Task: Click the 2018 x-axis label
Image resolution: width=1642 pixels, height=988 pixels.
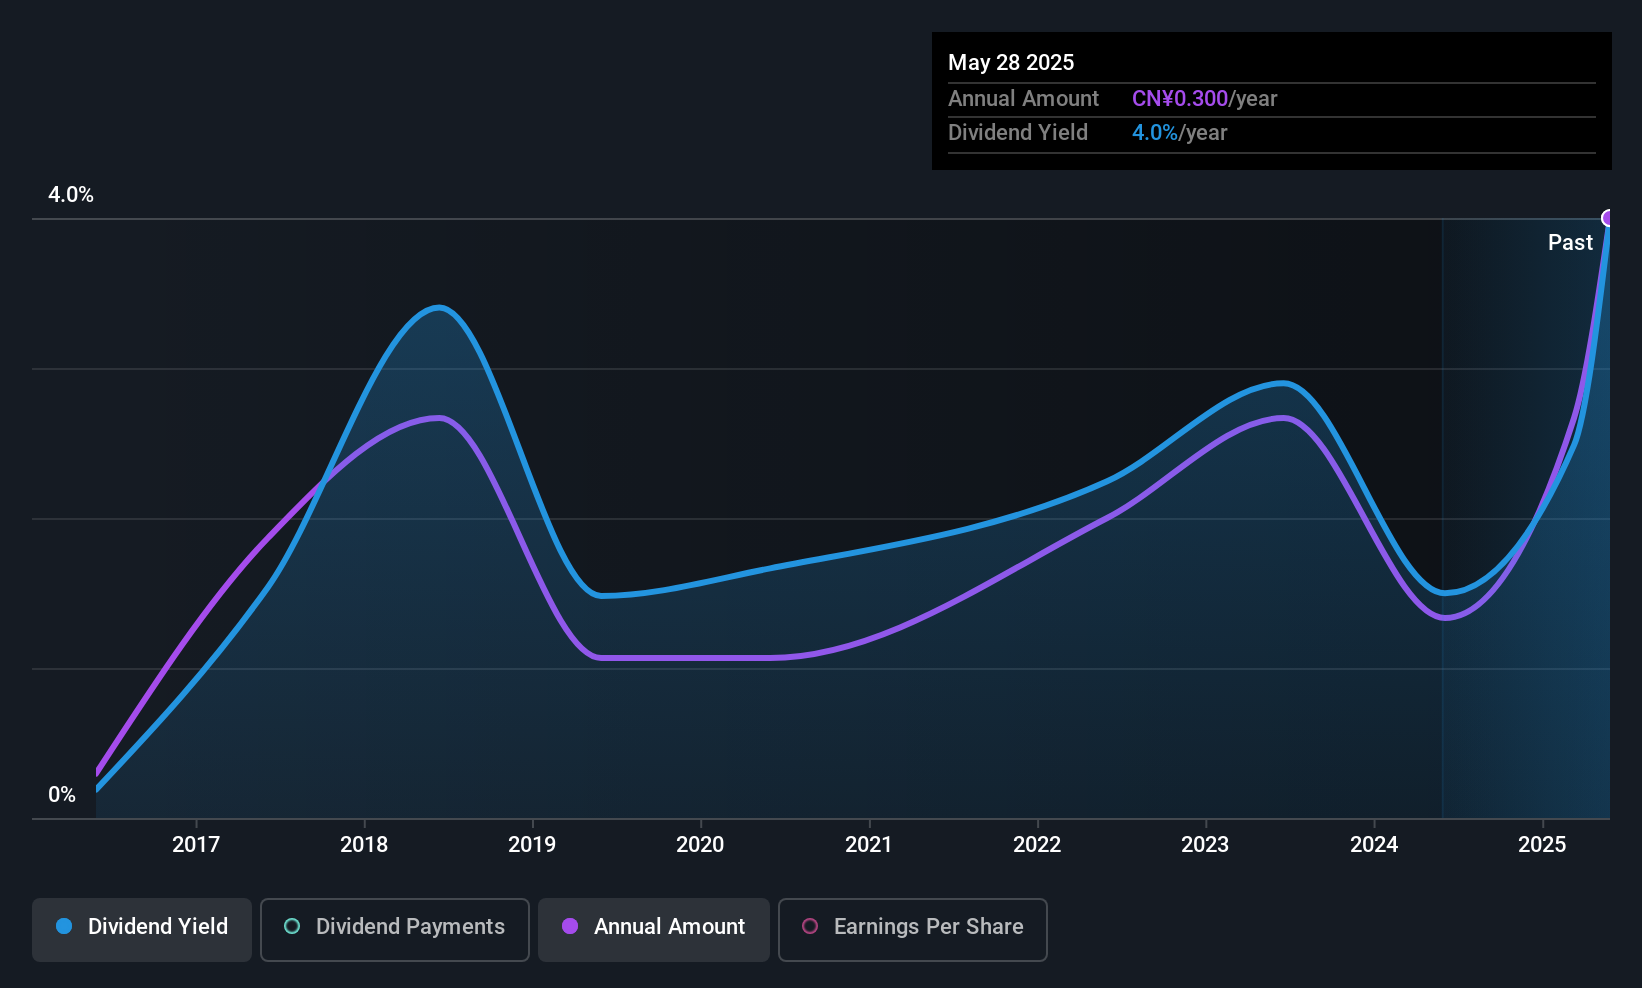Action: (364, 845)
